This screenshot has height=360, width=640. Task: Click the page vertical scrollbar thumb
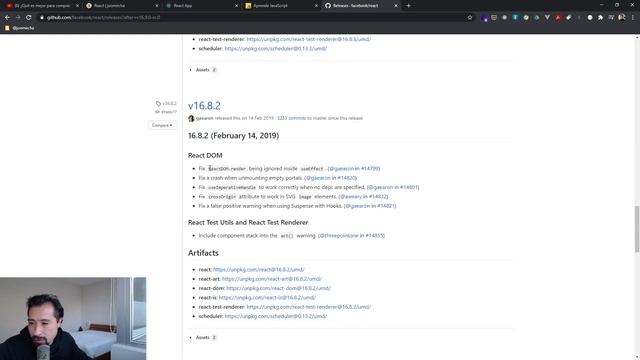[637, 229]
